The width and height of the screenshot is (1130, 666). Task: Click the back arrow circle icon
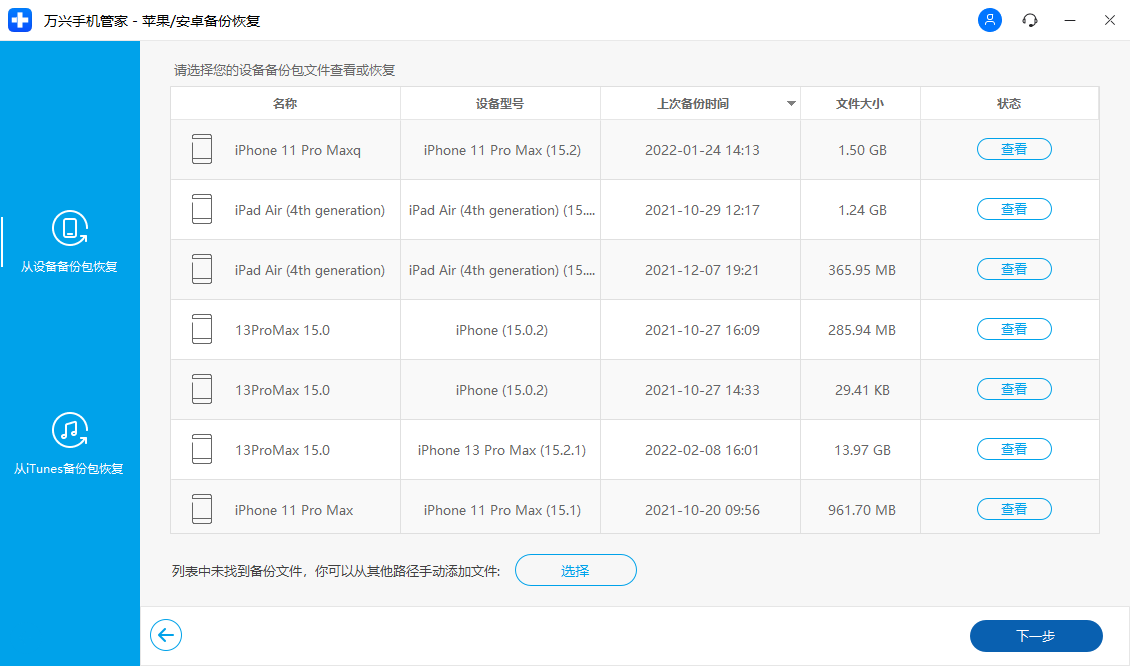pos(166,635)
